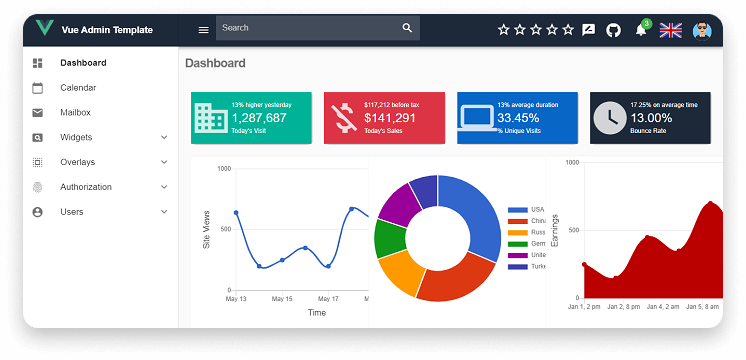
Task: Click 'Jan 4, 2 am' axis label
Action: [663, 307]
